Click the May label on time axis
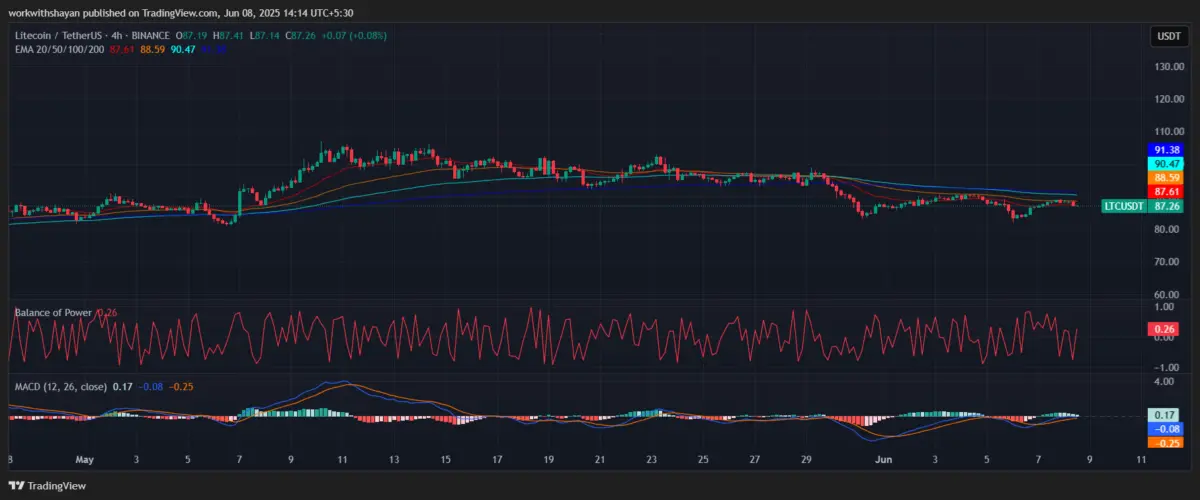The height and width of the screenshot is (500, 1200). point(83,460)
